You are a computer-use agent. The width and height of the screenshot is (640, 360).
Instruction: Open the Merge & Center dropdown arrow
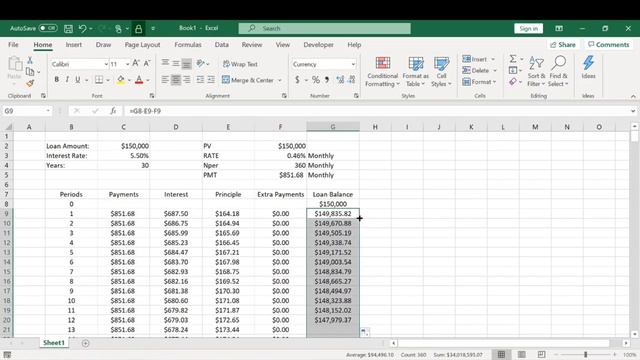(280, 80)
